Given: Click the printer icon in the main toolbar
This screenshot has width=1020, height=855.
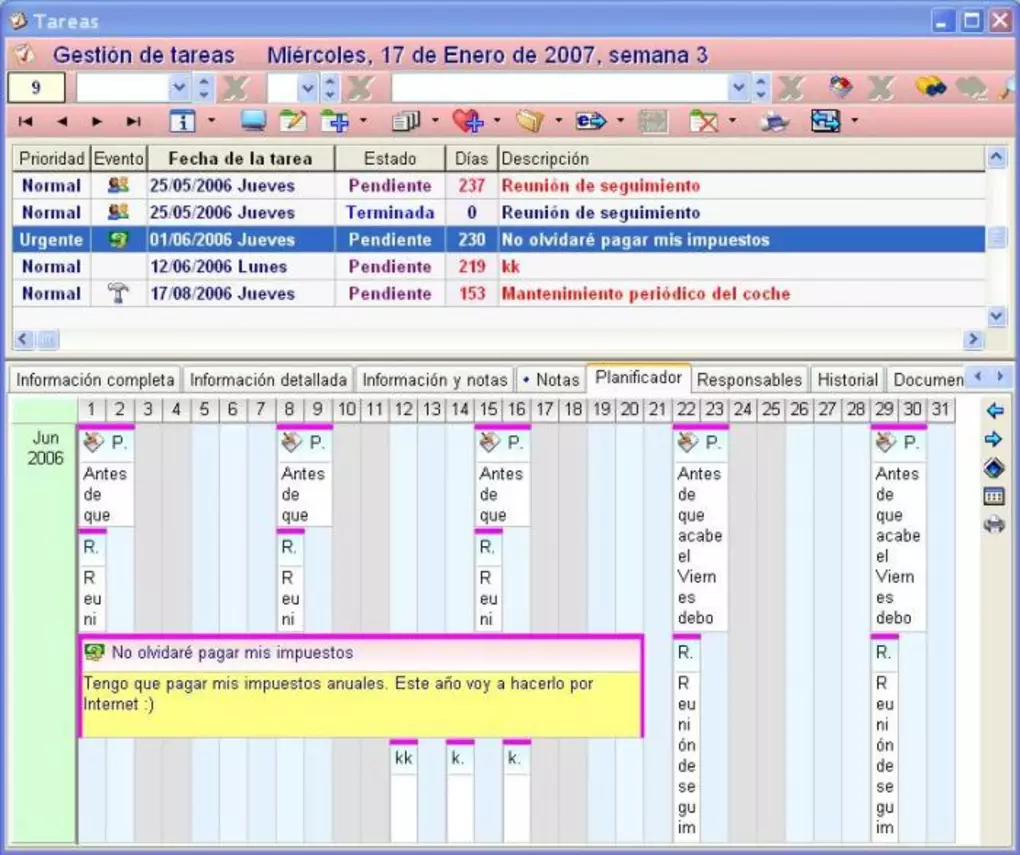Looking at the screenshot, I should (x=773, y=122).
